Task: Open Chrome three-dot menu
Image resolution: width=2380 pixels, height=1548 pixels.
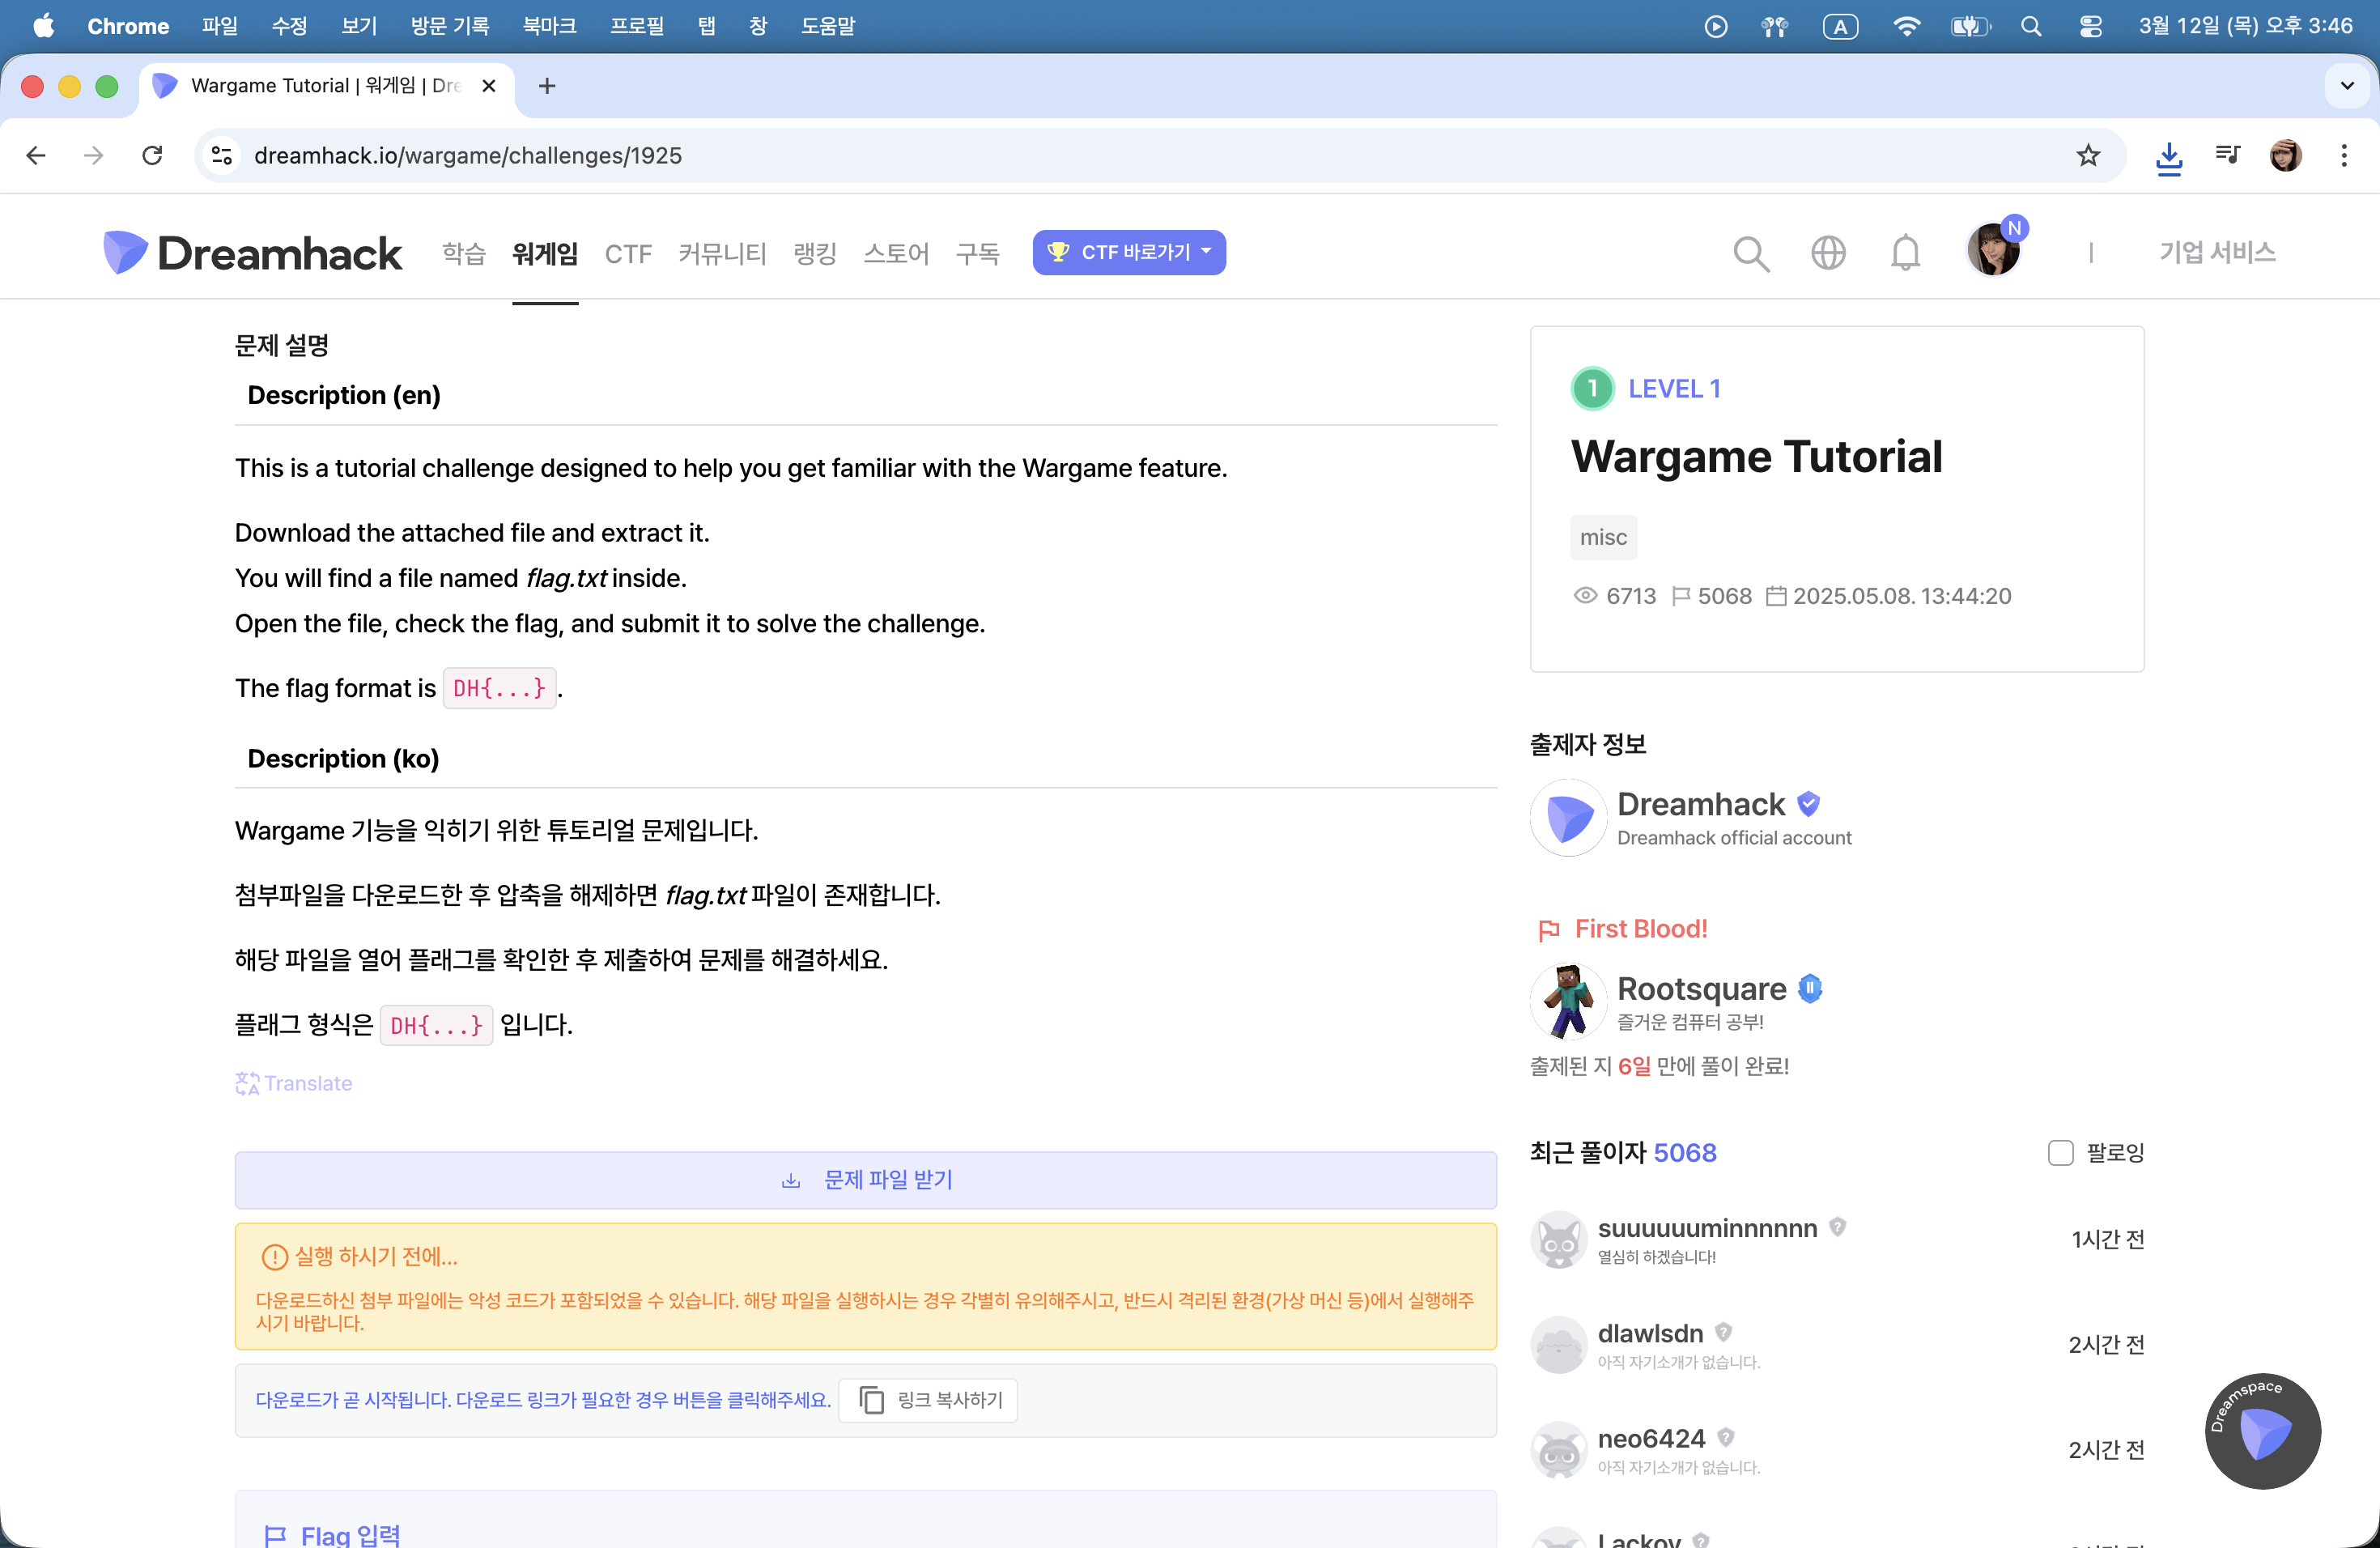Action: 2343,156
